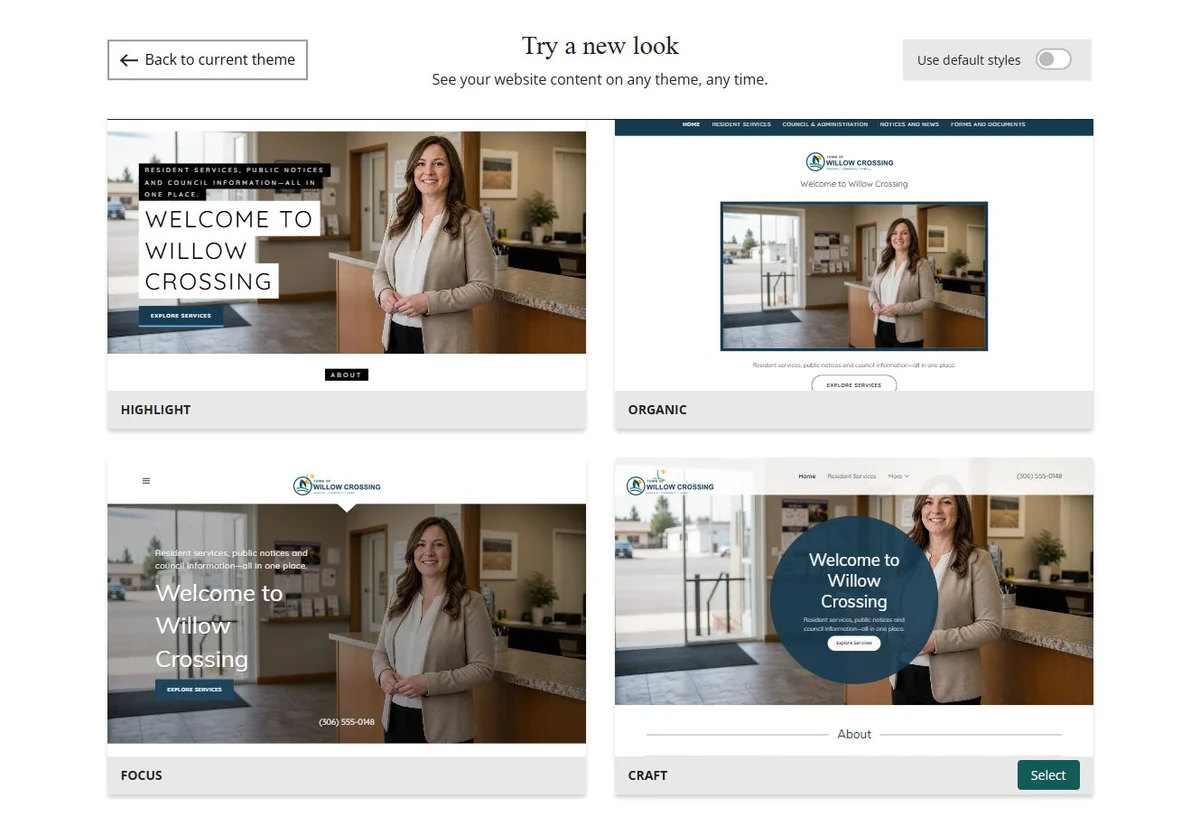Click the hamburger menu icon in Focus preview

click(146, 481)
